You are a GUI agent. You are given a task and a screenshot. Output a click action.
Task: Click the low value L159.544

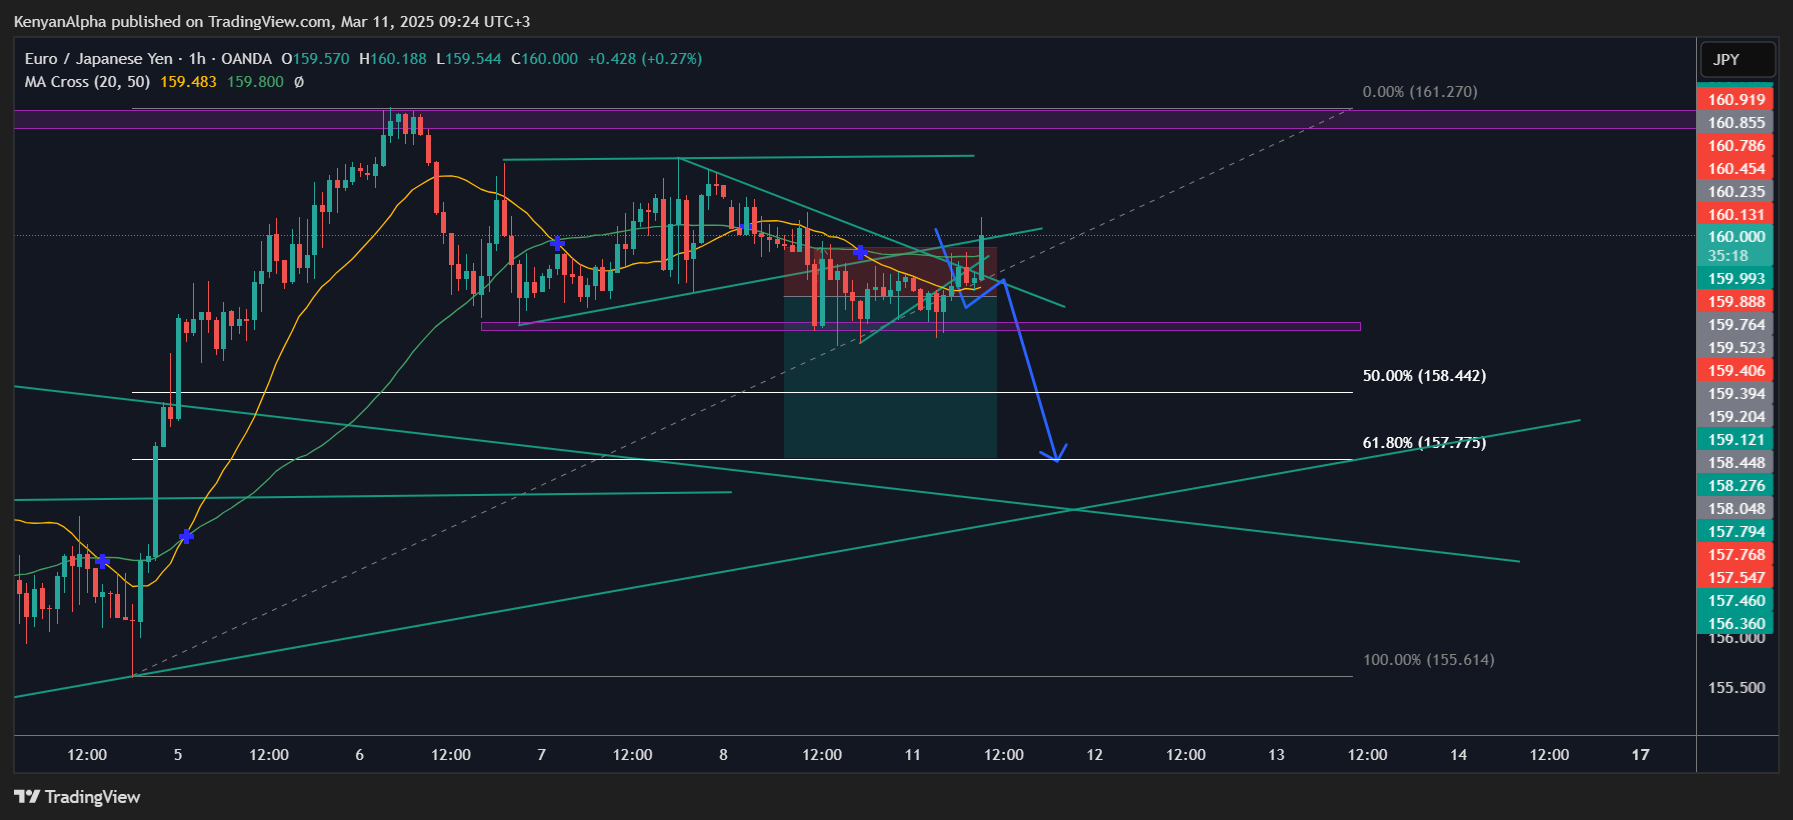(x=469, y=59)
